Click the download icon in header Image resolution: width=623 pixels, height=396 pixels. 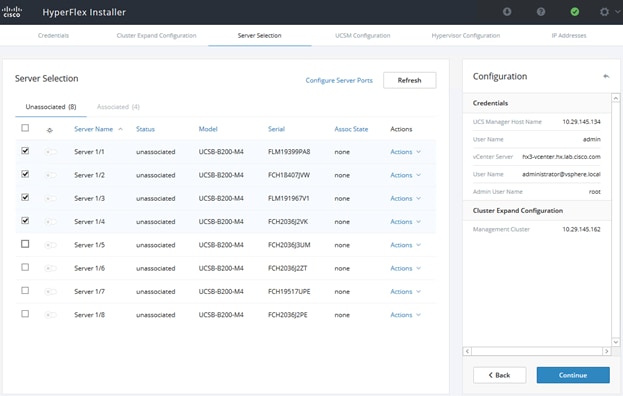click(x=507, y=12)
